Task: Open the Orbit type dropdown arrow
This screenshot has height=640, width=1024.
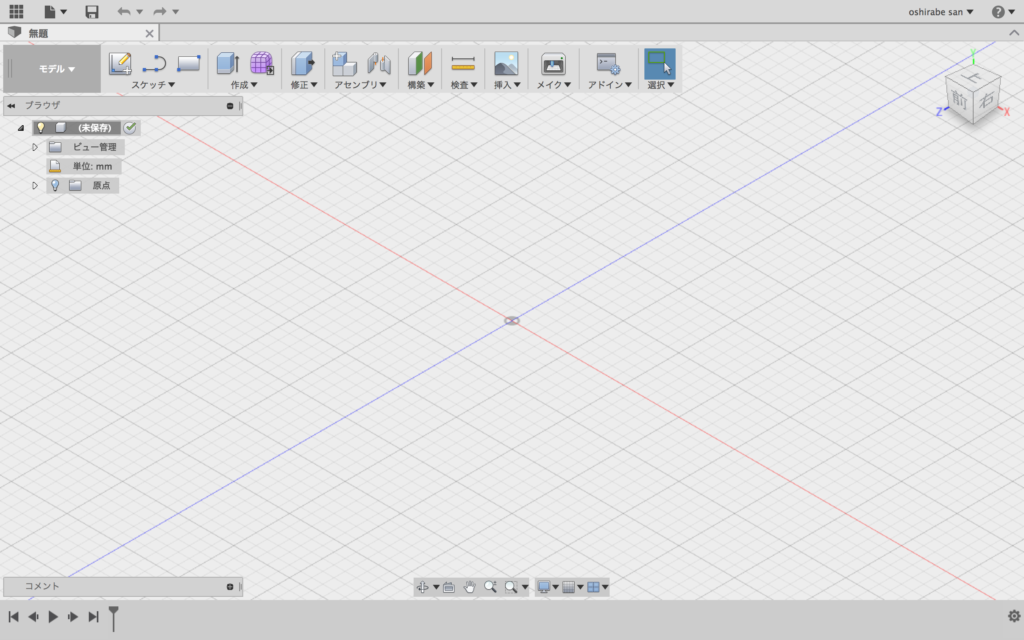Action: (436, 587)
